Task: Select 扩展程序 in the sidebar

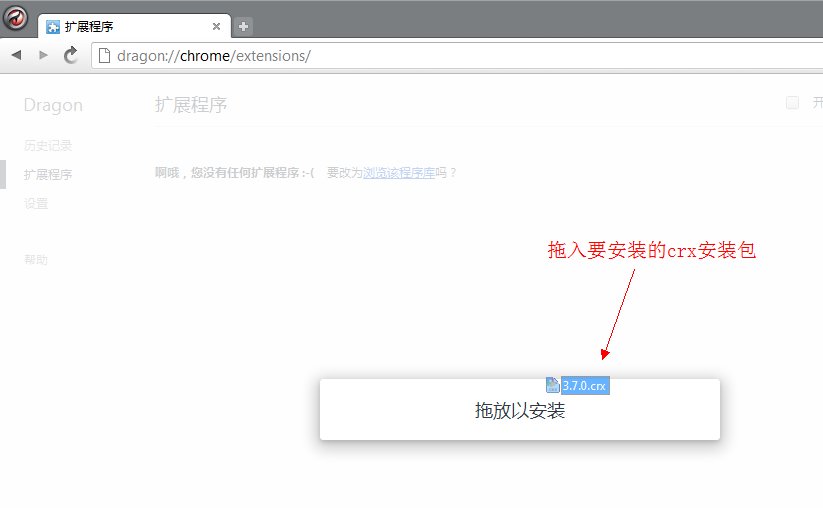Action: (48, 174)
